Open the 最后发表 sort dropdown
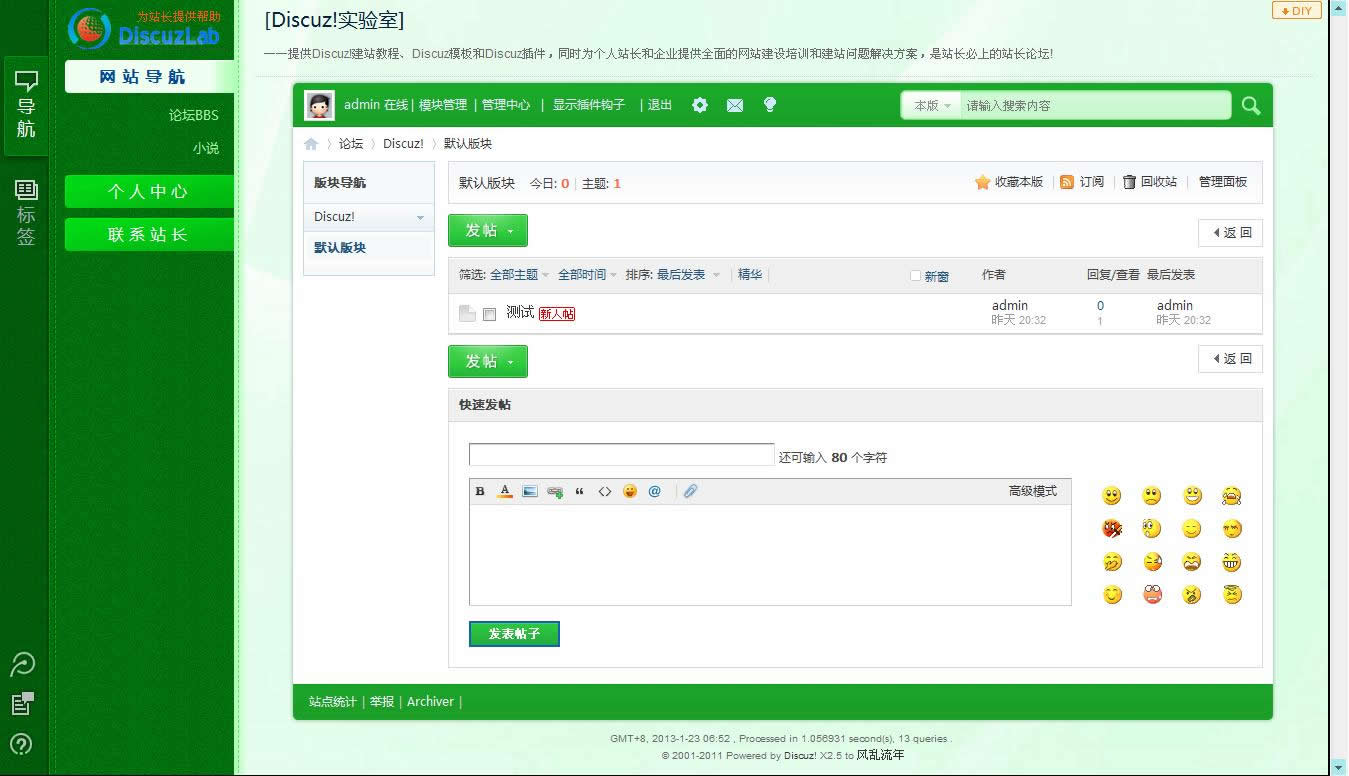Screen dimensions: 1349x776 (688, 275)
